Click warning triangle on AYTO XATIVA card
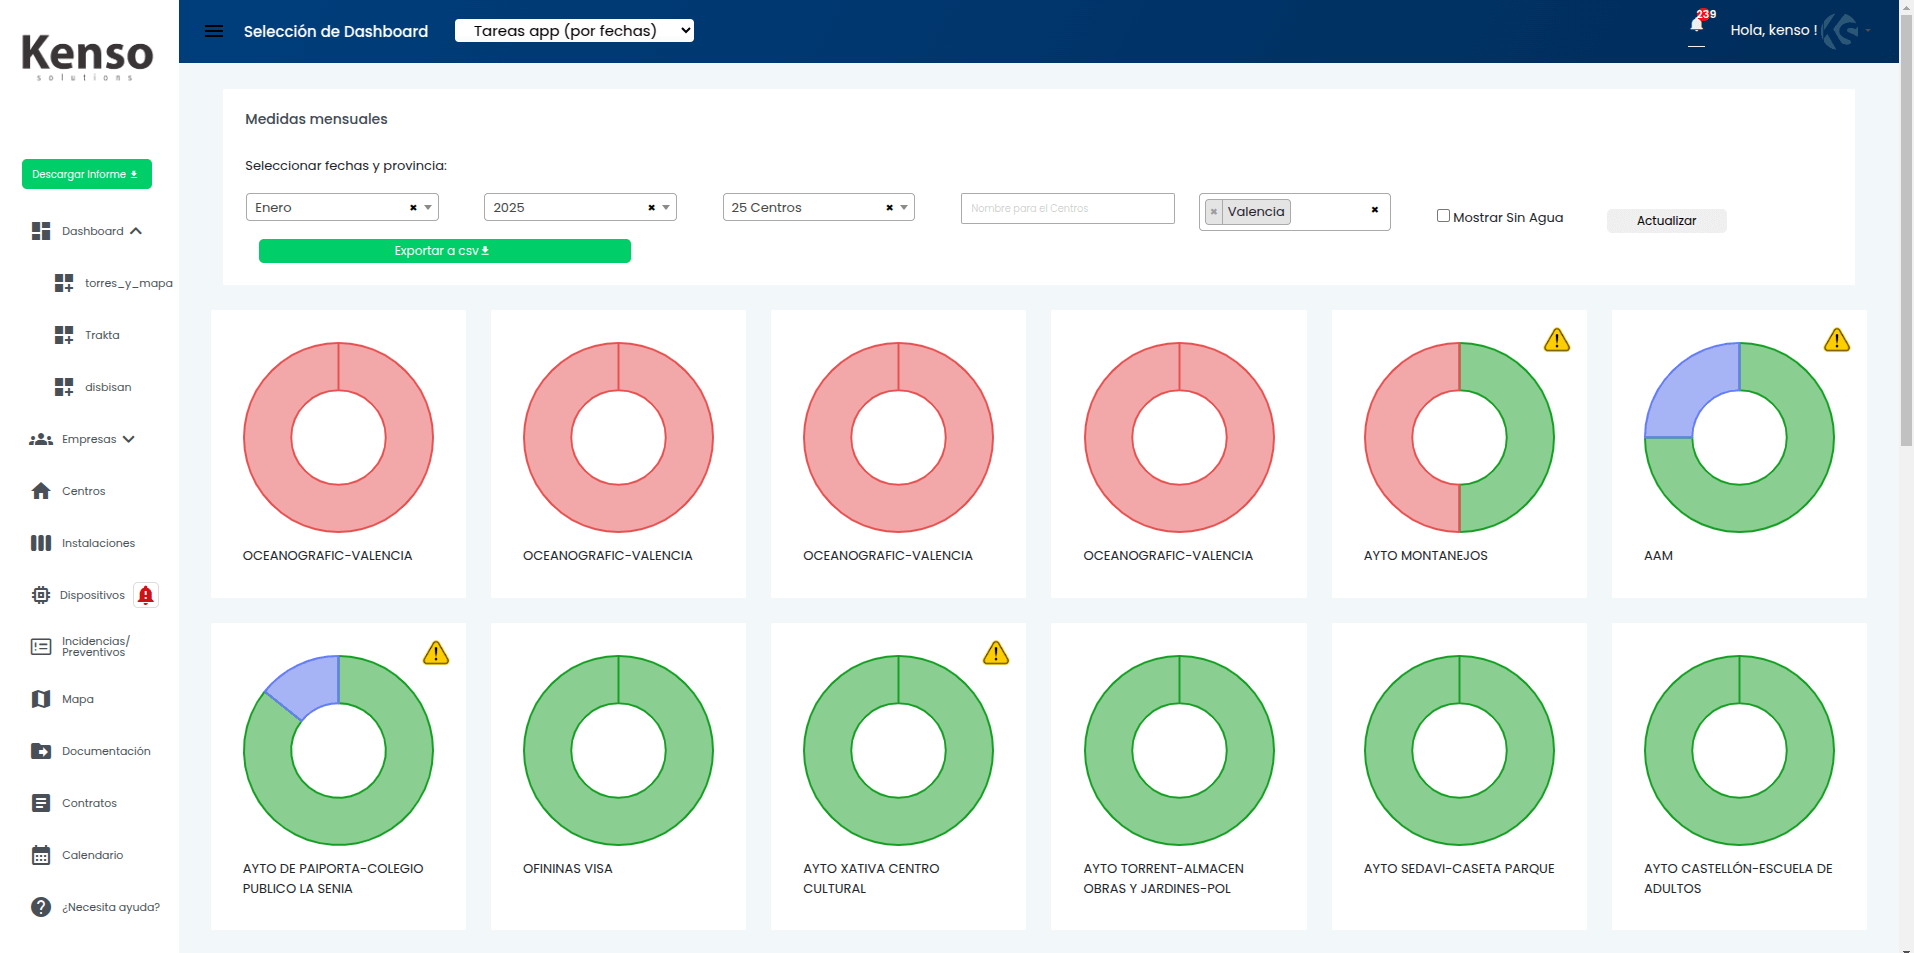This screenshot has height=953, width=1914. (x=996, y=653)
